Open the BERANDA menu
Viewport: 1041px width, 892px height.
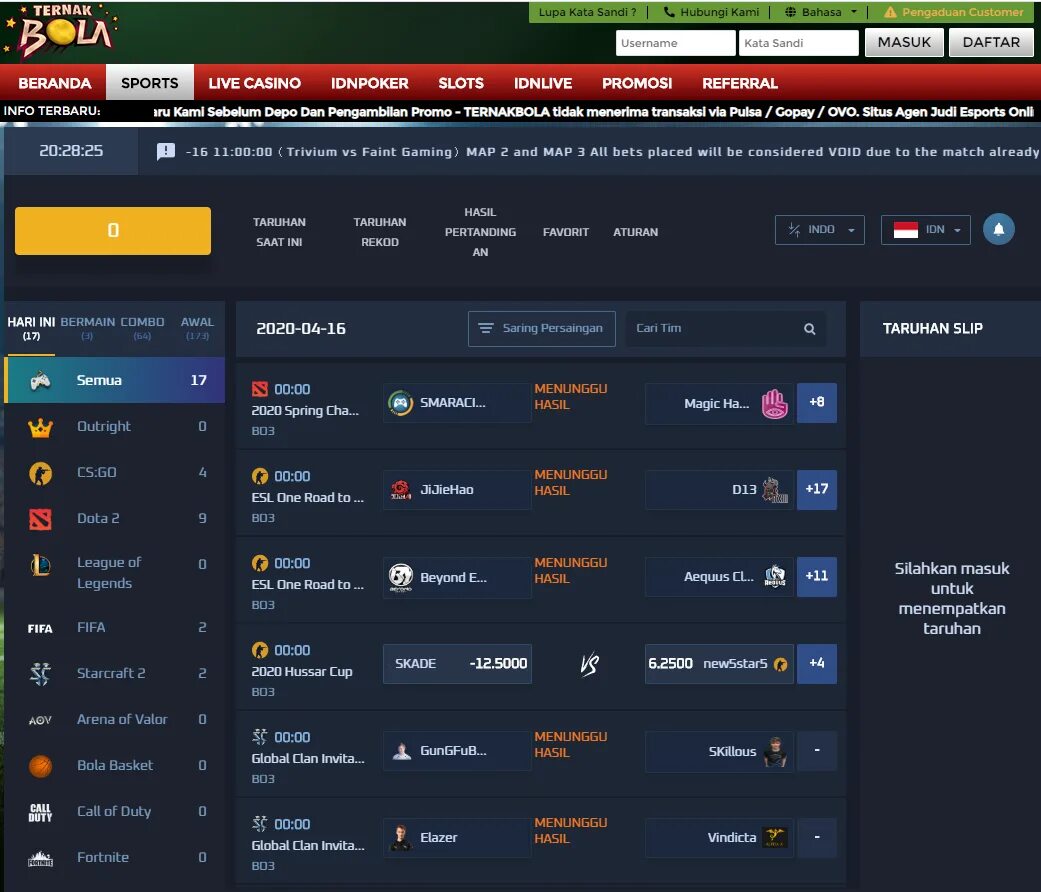coord(54,83)
